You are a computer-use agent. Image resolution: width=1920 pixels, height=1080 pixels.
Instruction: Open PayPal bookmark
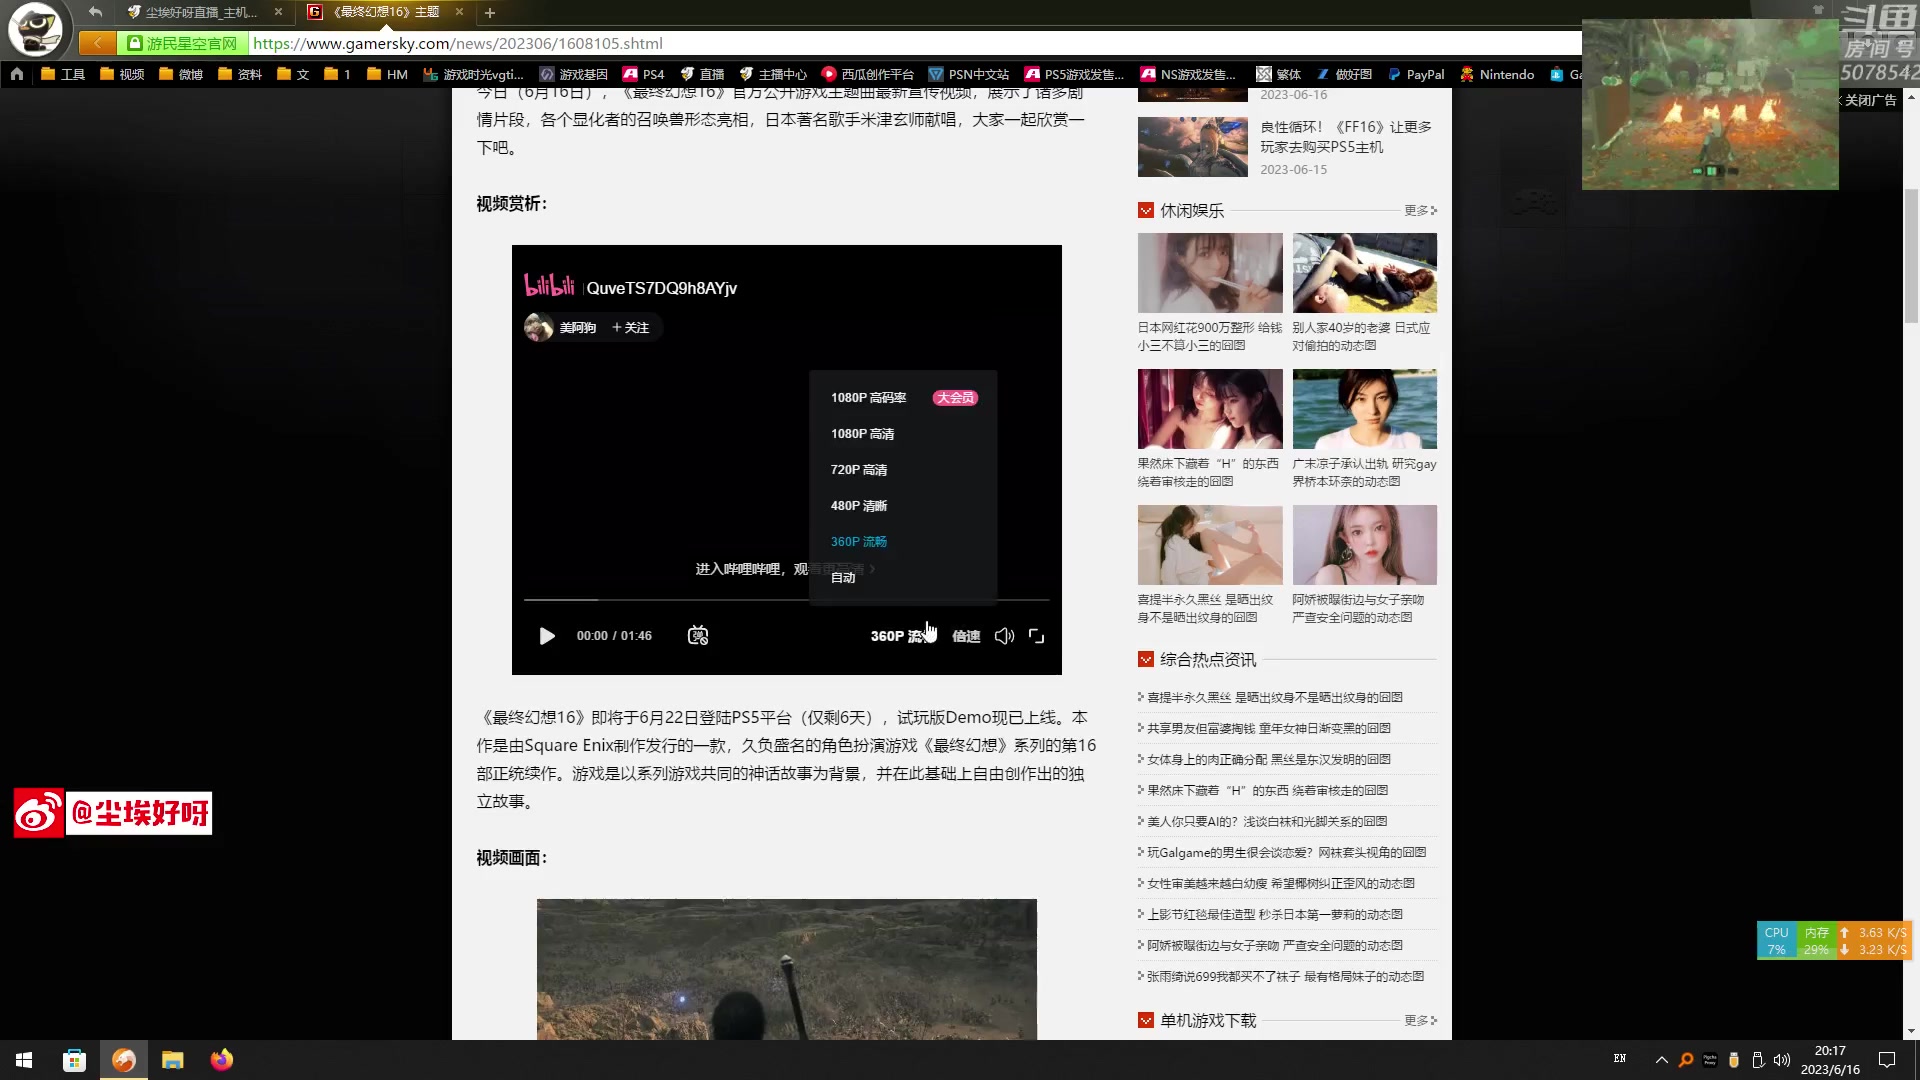(x=1415, y=74)
